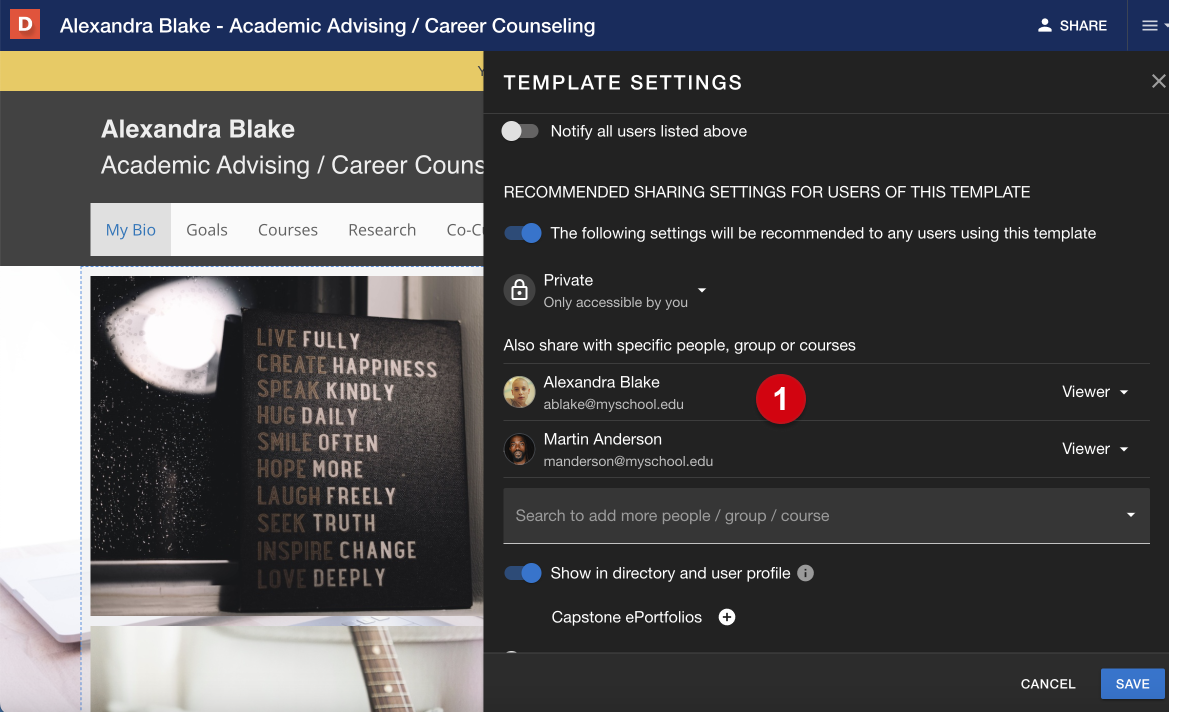Click the Private padlock icon
The height and width of the screenshot is (712, 1200).
(x=519, y=290)
